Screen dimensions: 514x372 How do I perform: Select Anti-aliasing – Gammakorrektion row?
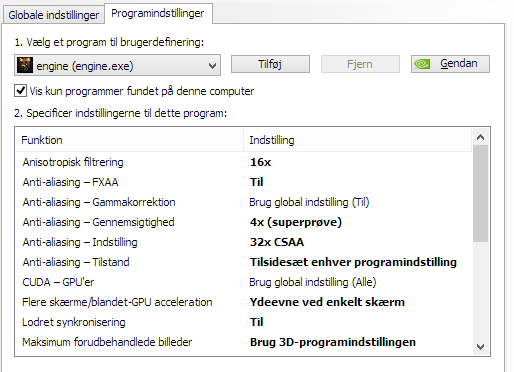pos(244,202)
